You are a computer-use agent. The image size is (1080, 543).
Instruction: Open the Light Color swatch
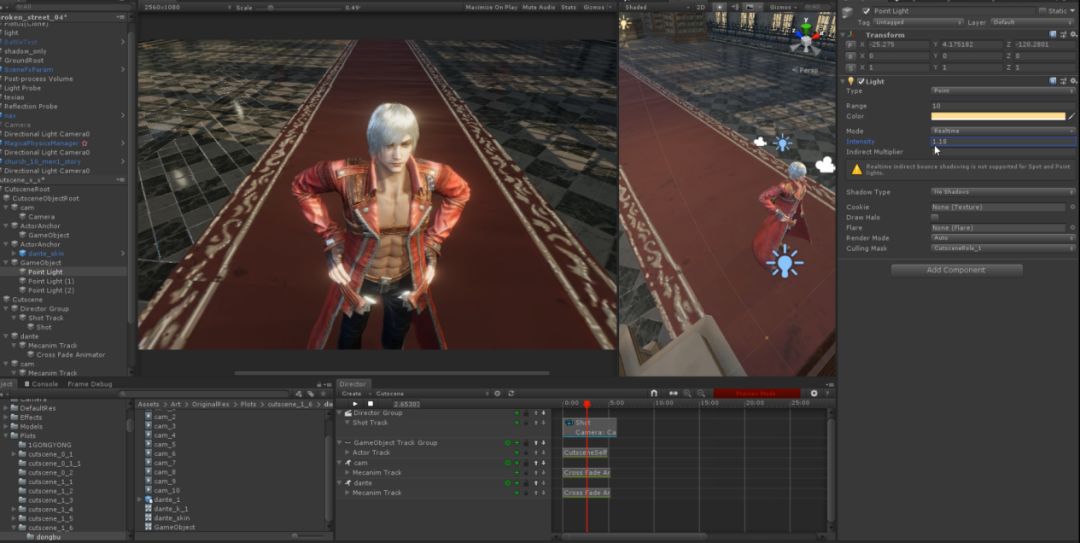(998, 116)
